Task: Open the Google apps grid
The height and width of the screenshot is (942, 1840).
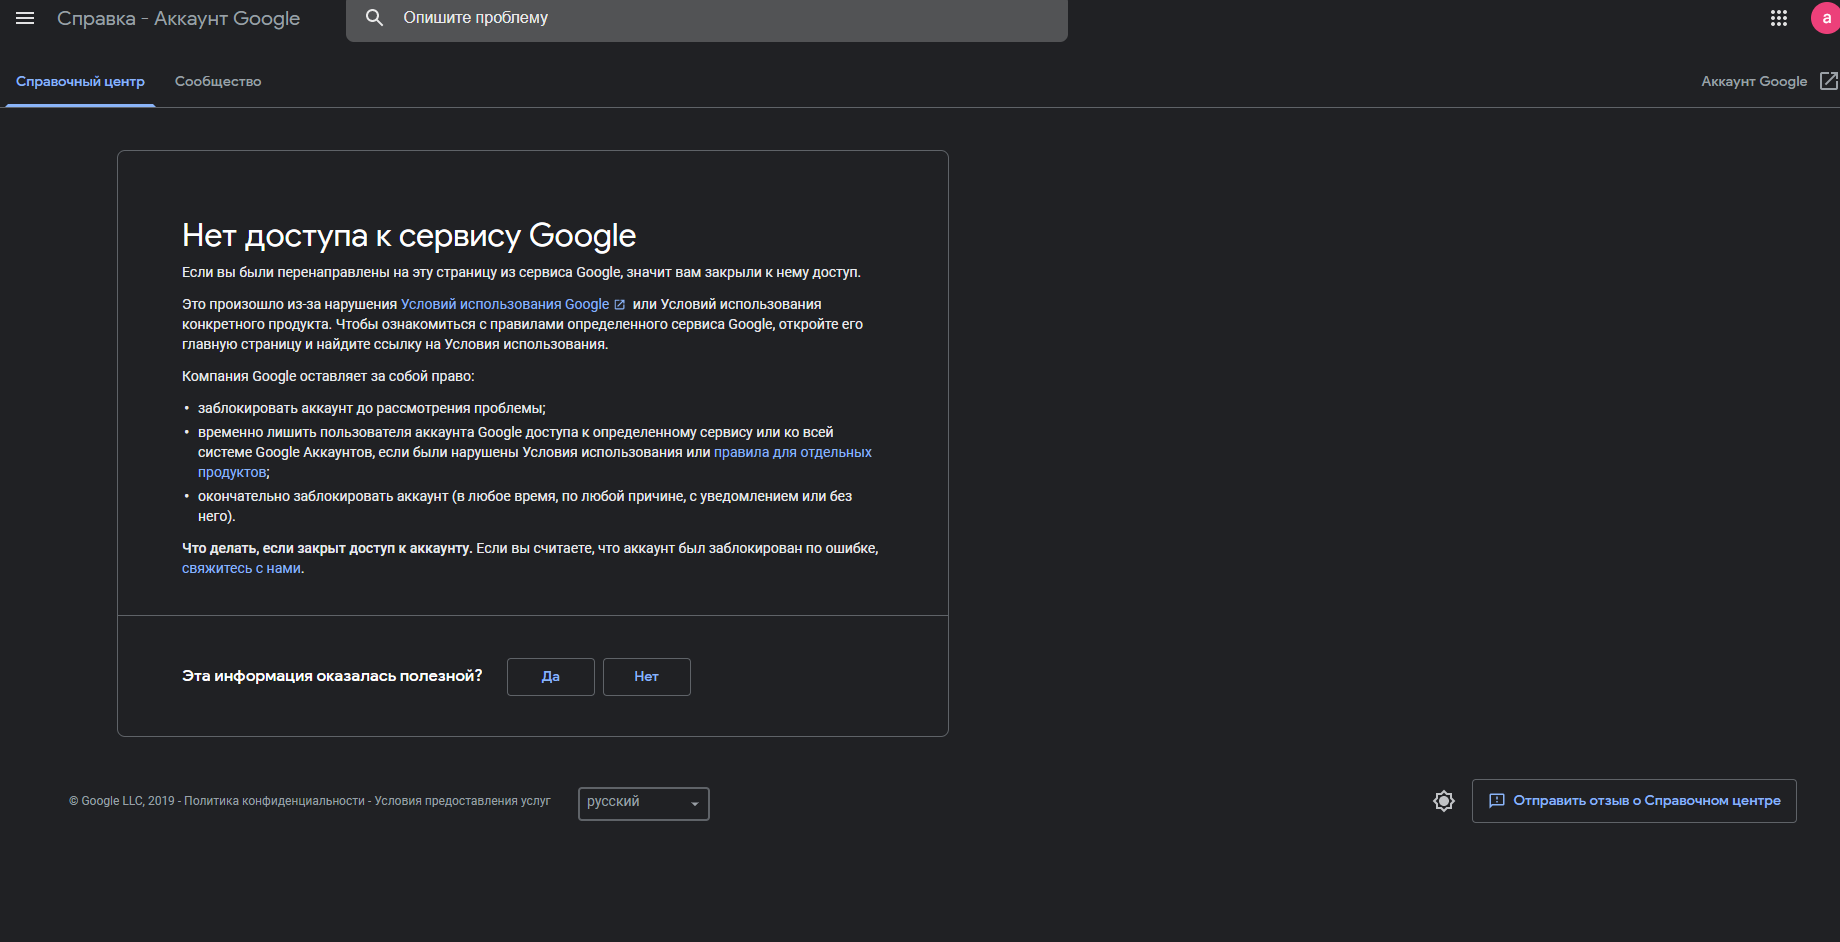Action: click(1778, 18)
